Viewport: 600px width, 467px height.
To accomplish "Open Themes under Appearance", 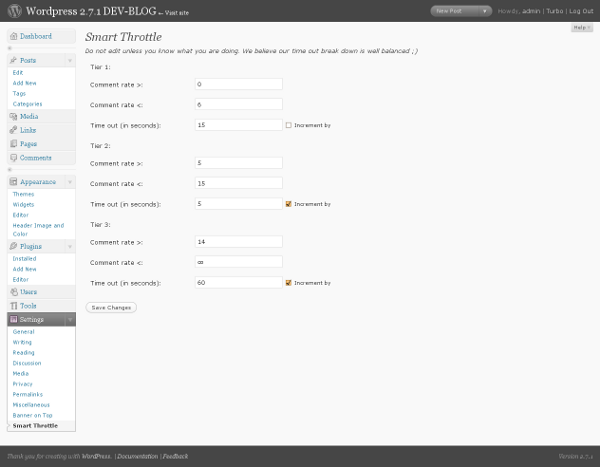I will pyautogui.click(x=23, y=194).
